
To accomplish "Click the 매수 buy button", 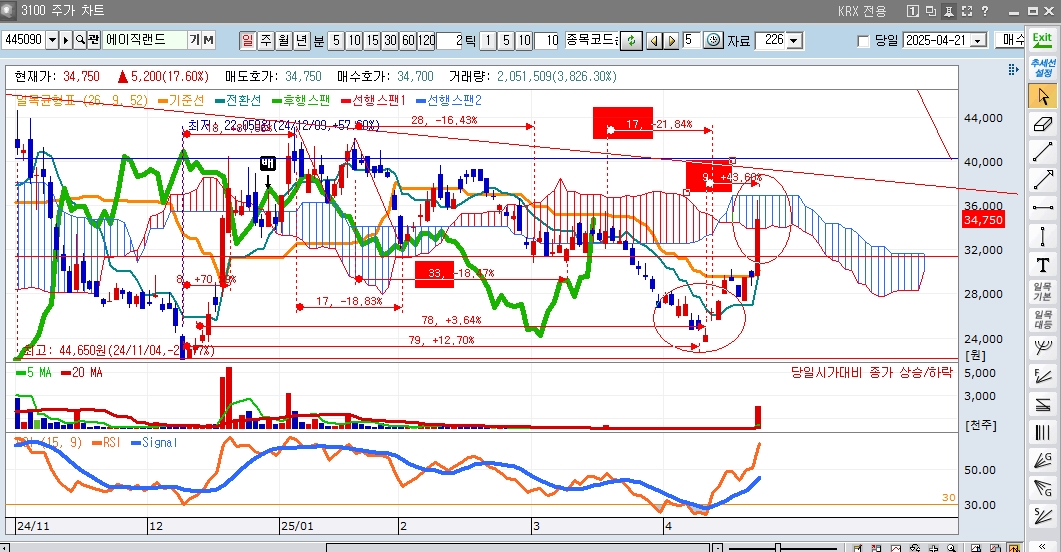I will point(1010,40).
